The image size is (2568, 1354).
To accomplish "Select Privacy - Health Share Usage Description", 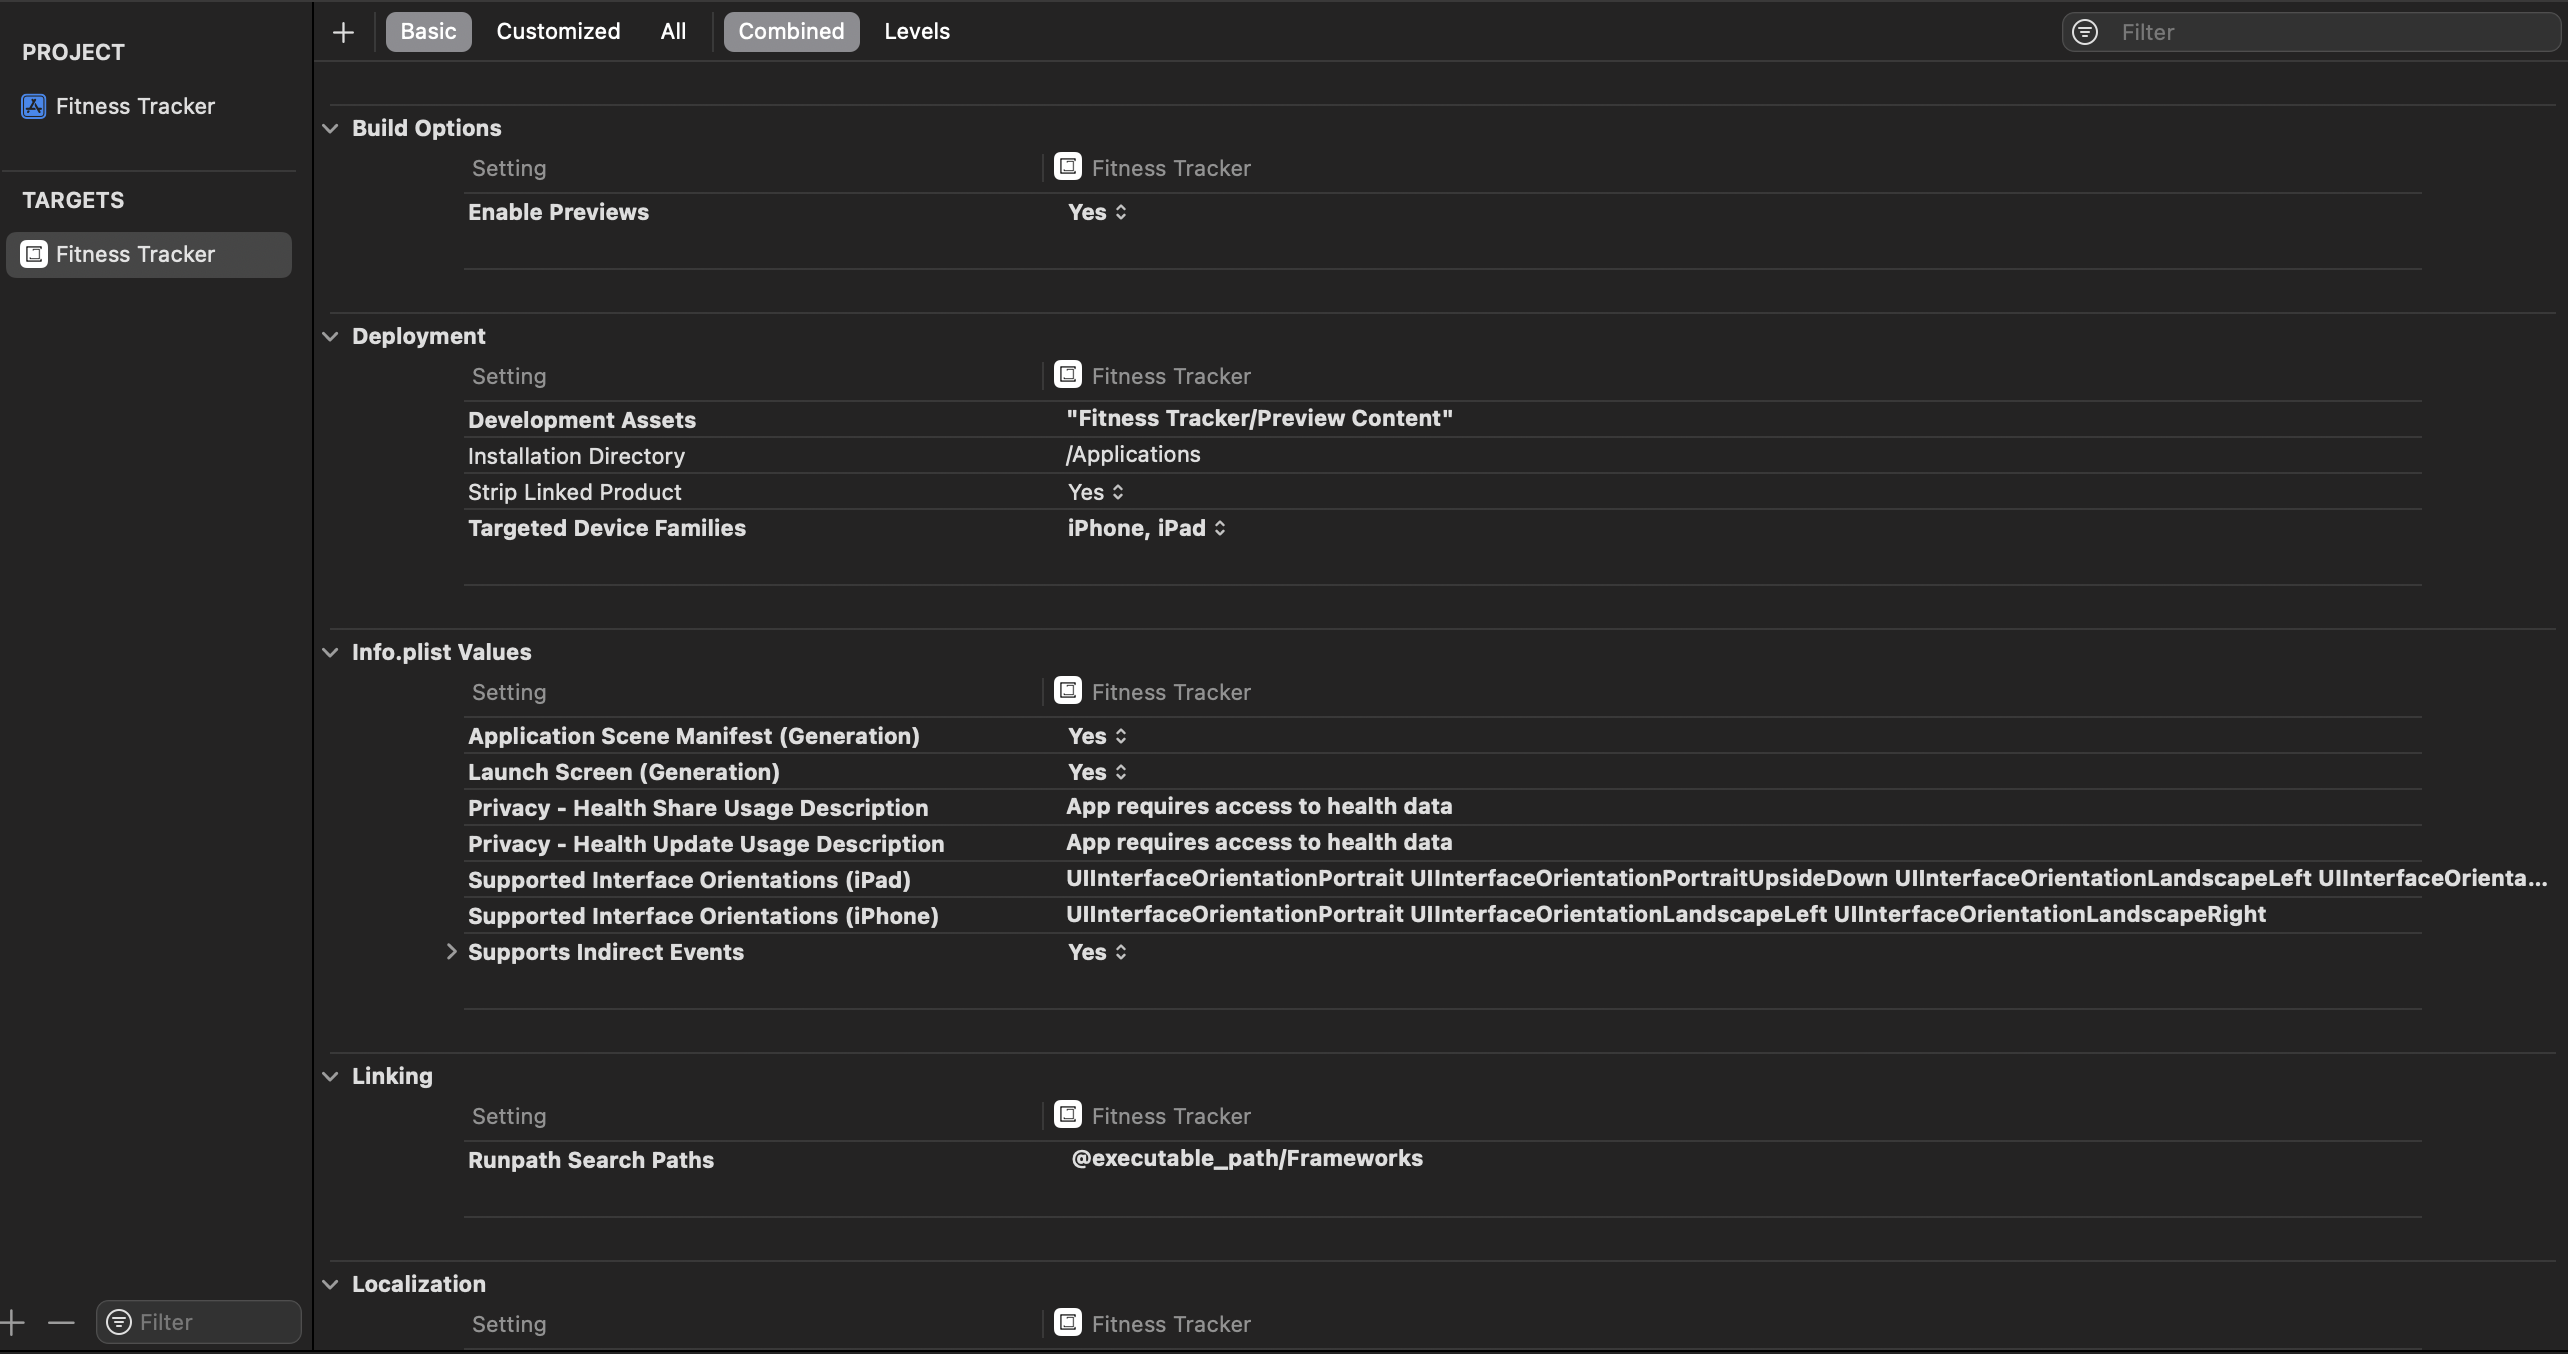I will click(x=698, y=808).
